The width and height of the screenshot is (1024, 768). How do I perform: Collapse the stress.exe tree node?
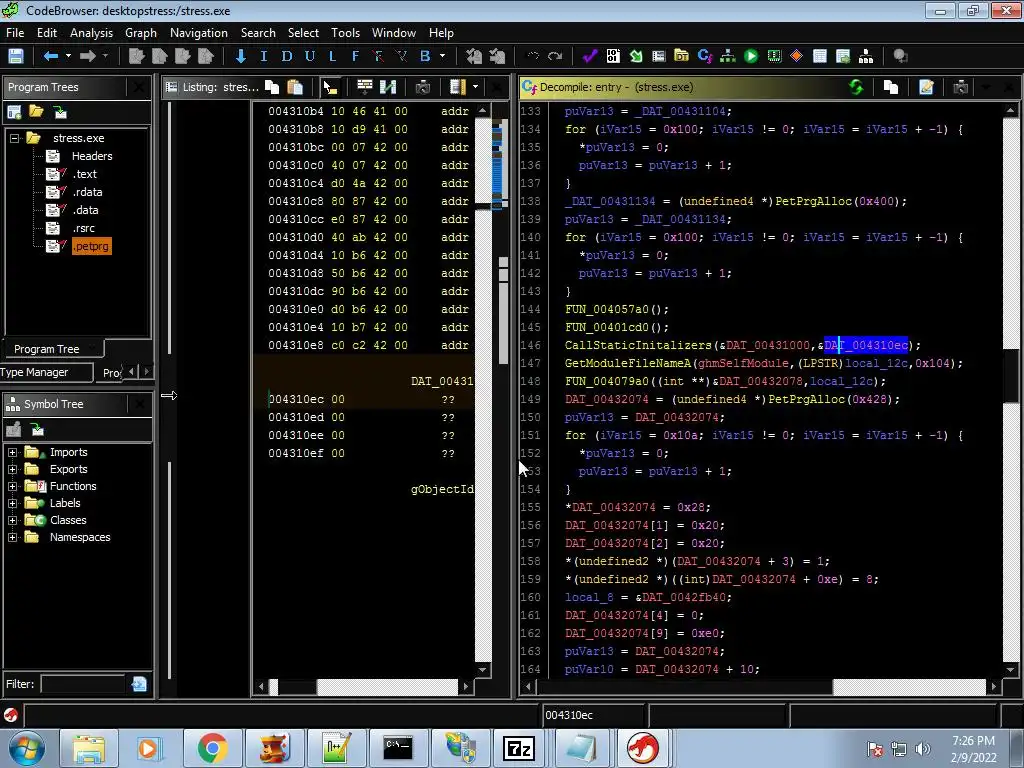click(14, 138)
